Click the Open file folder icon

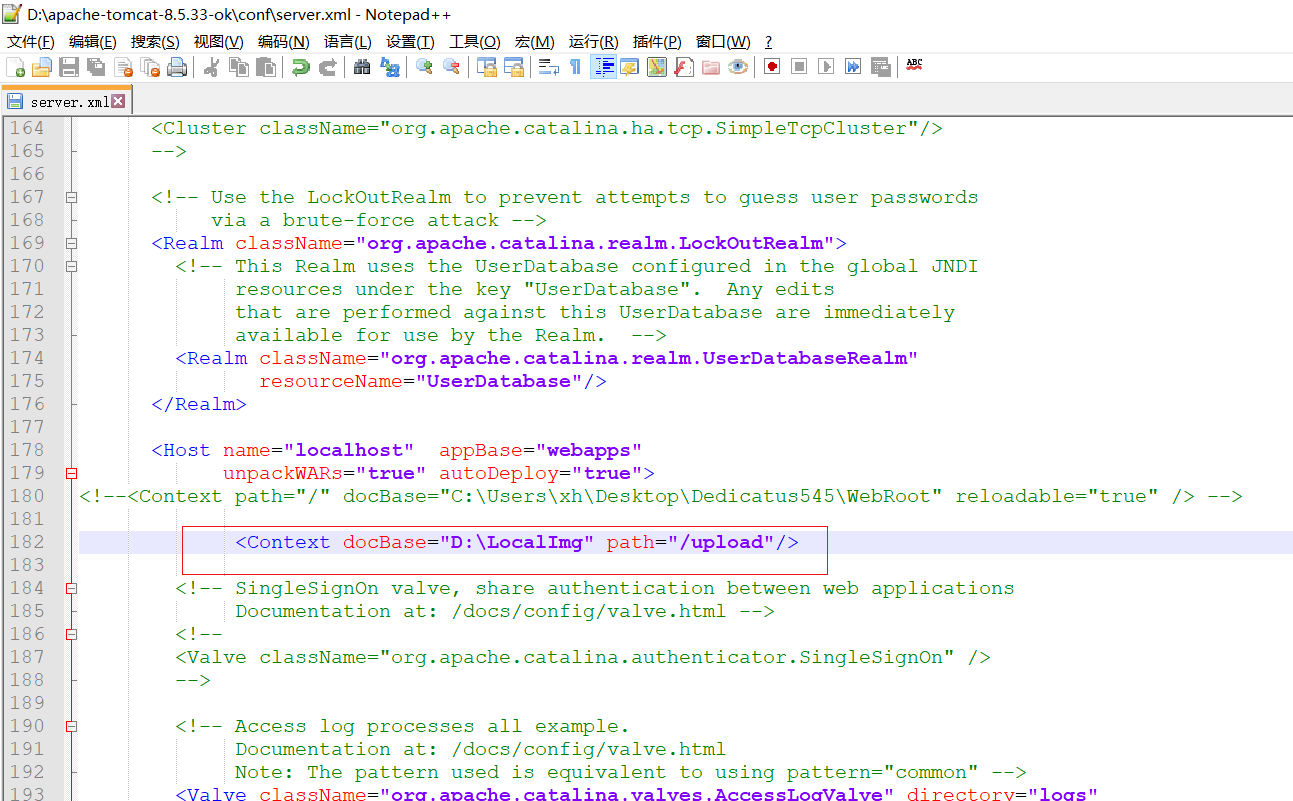pyautogui.click(x=42, y=67)
